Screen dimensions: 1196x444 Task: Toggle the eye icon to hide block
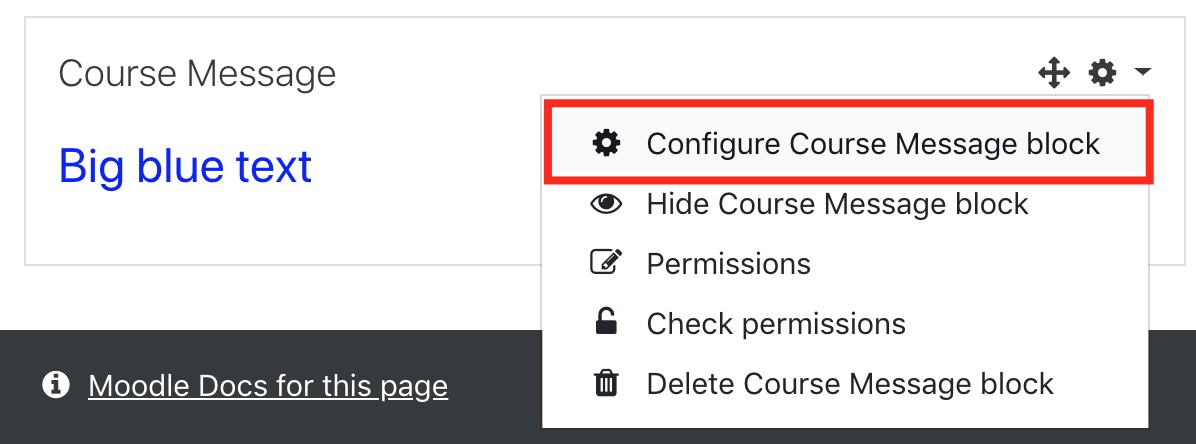click(606, 204)
